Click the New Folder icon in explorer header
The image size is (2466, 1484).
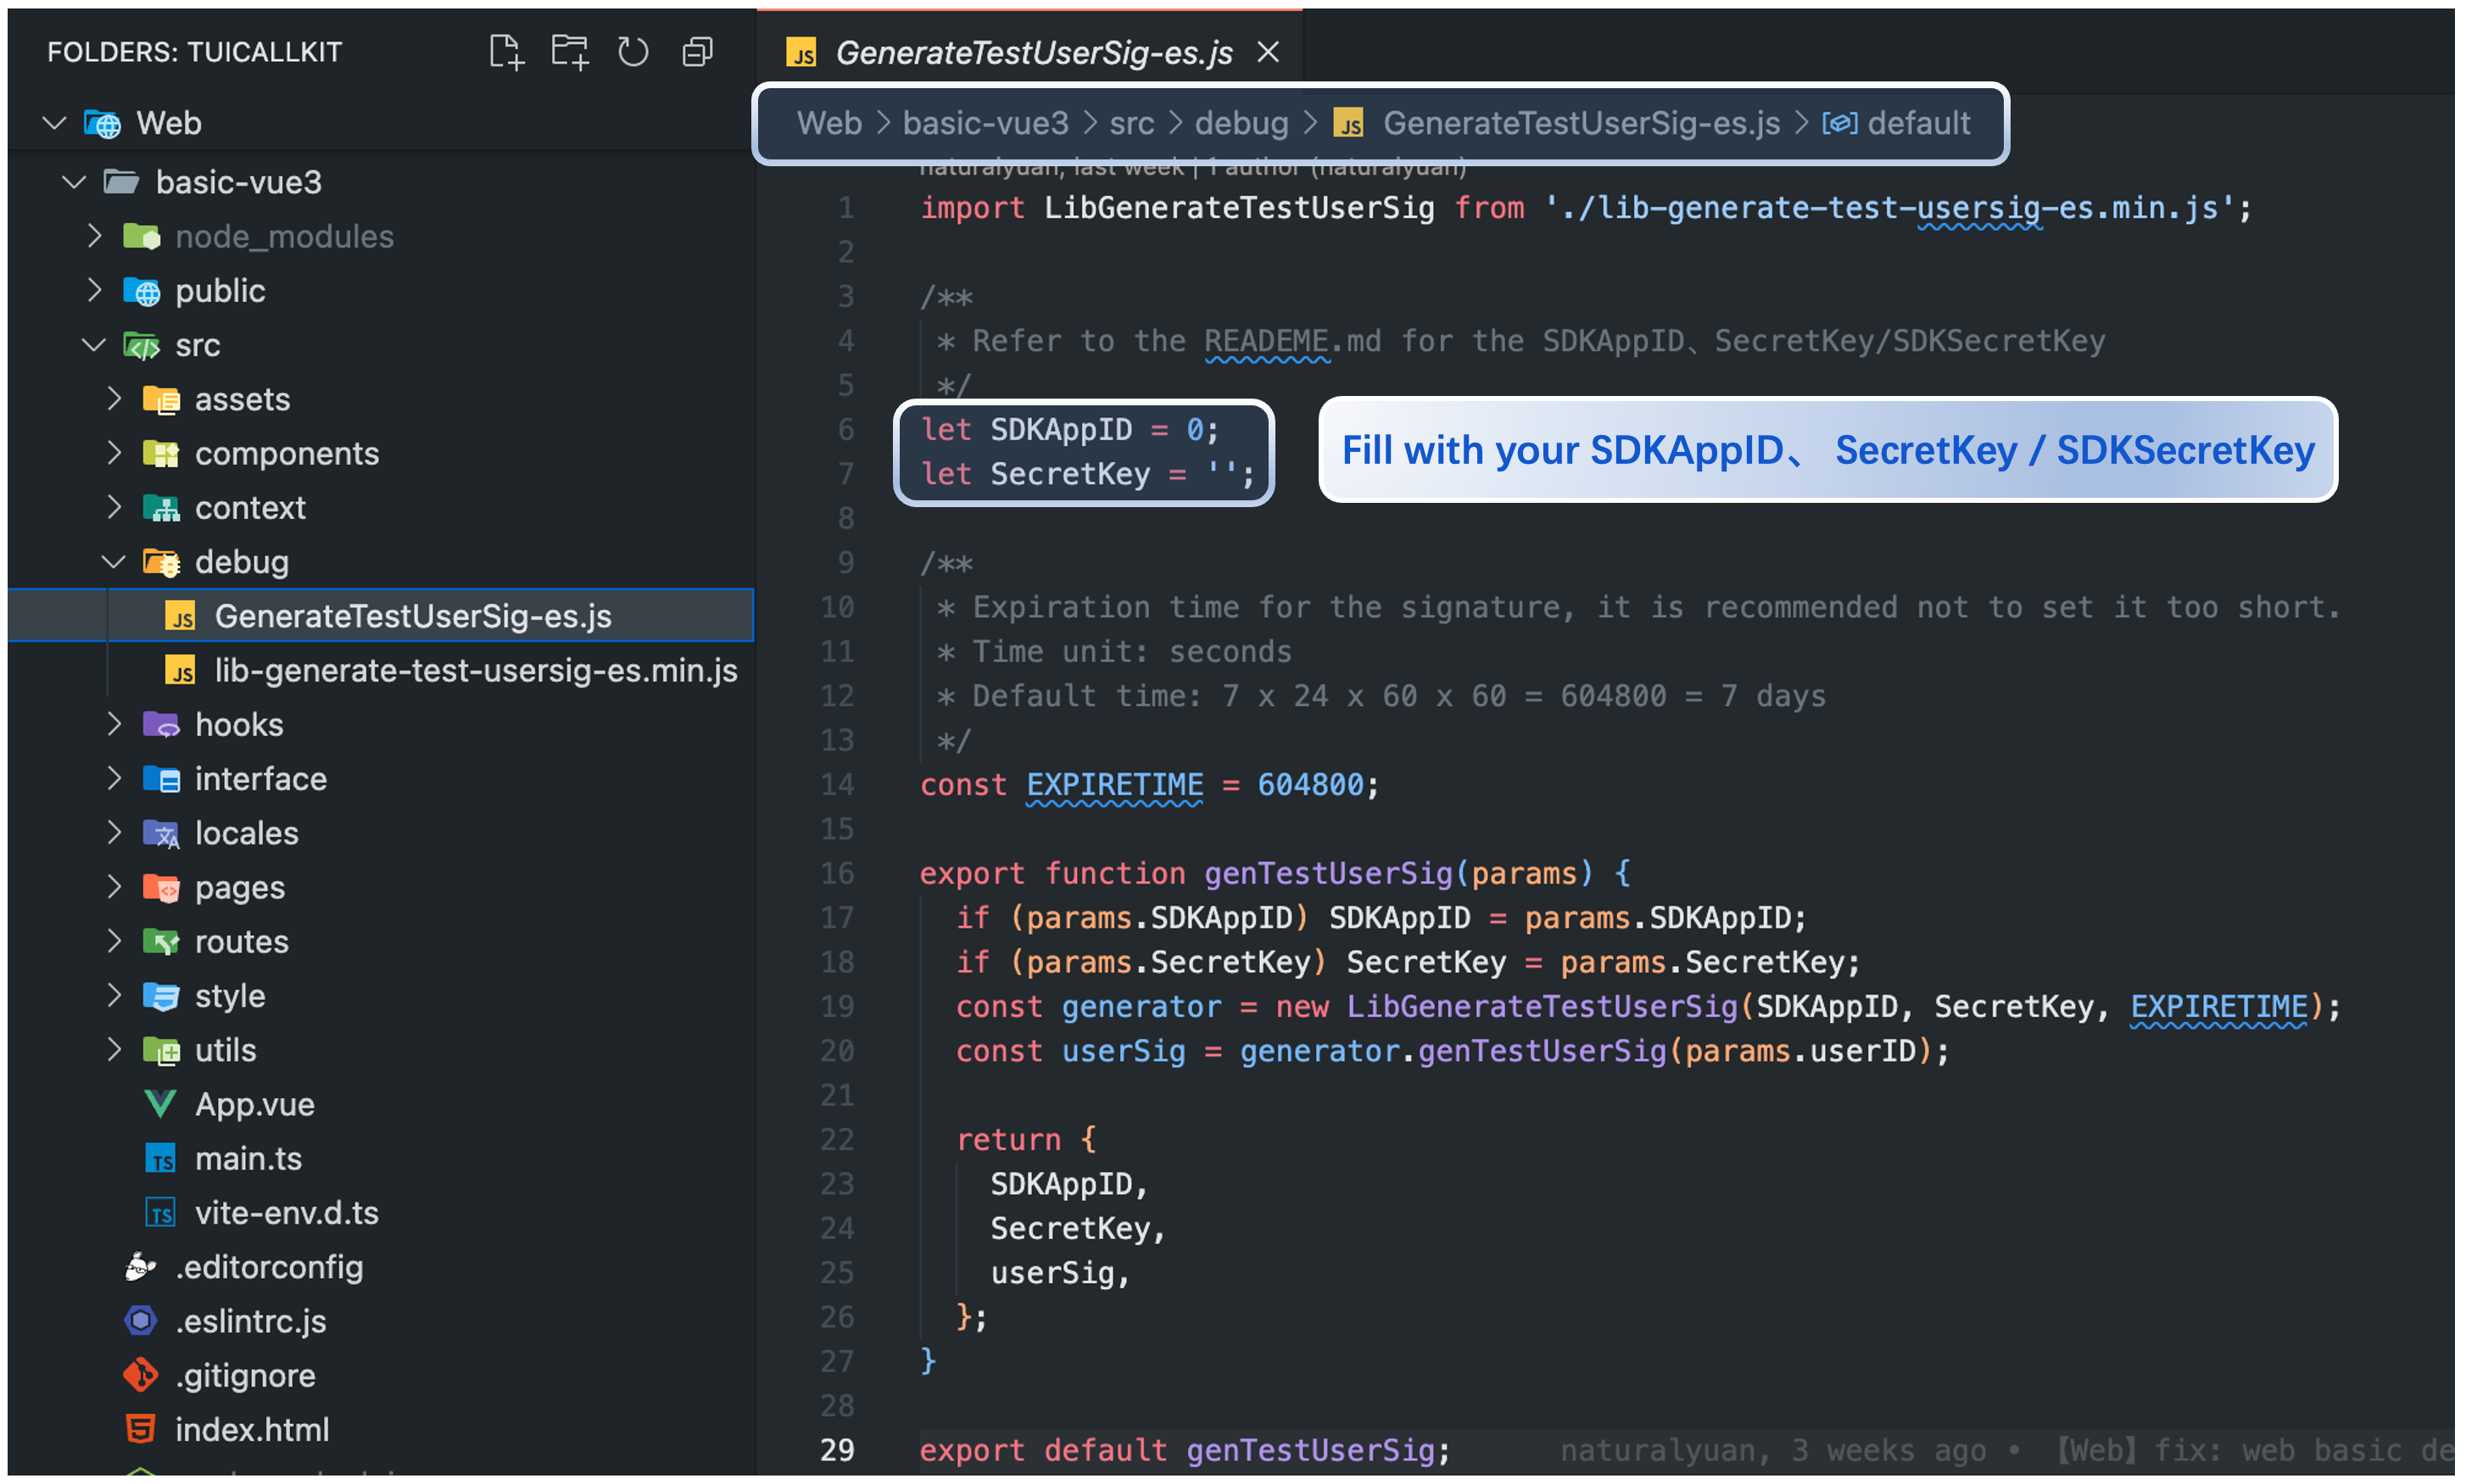570,52
